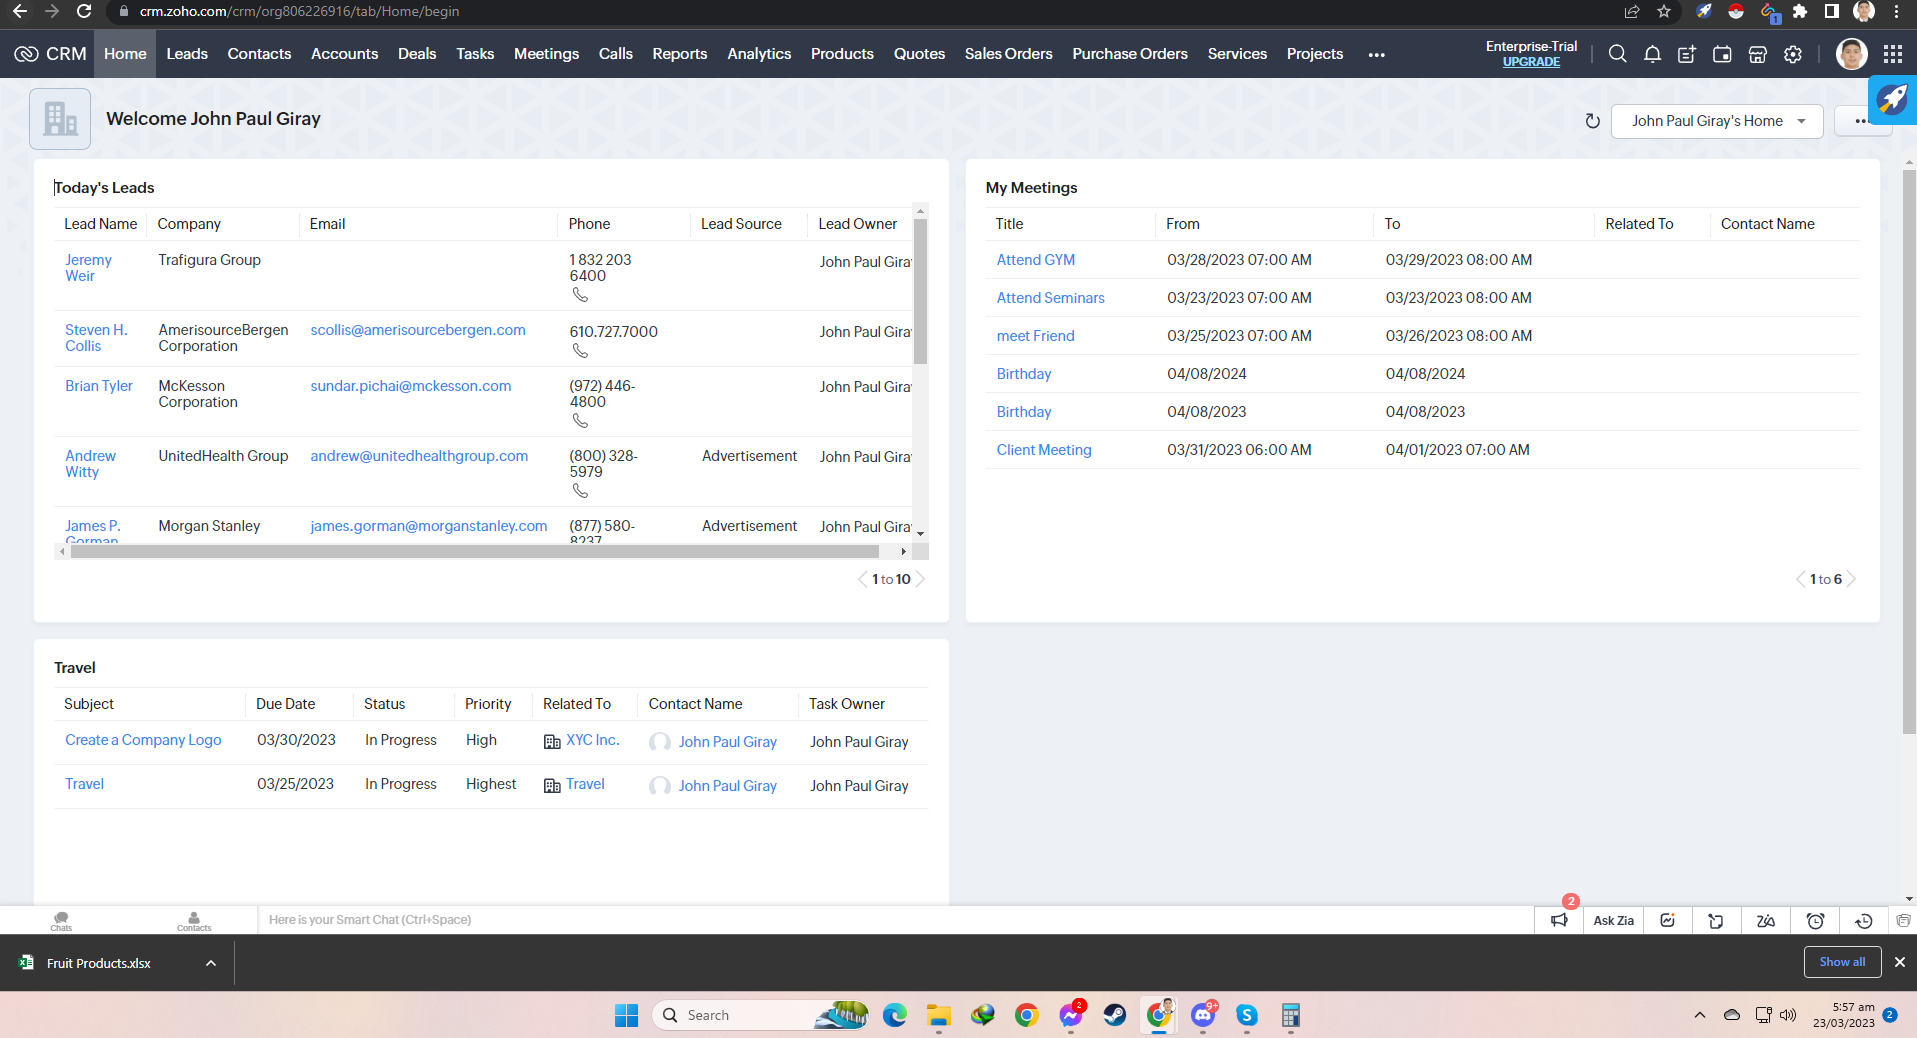Screen dimensions: 1917x1038
Task: Open the Fruit Products.xlsx downloaded file
Action: coord(98,963)
